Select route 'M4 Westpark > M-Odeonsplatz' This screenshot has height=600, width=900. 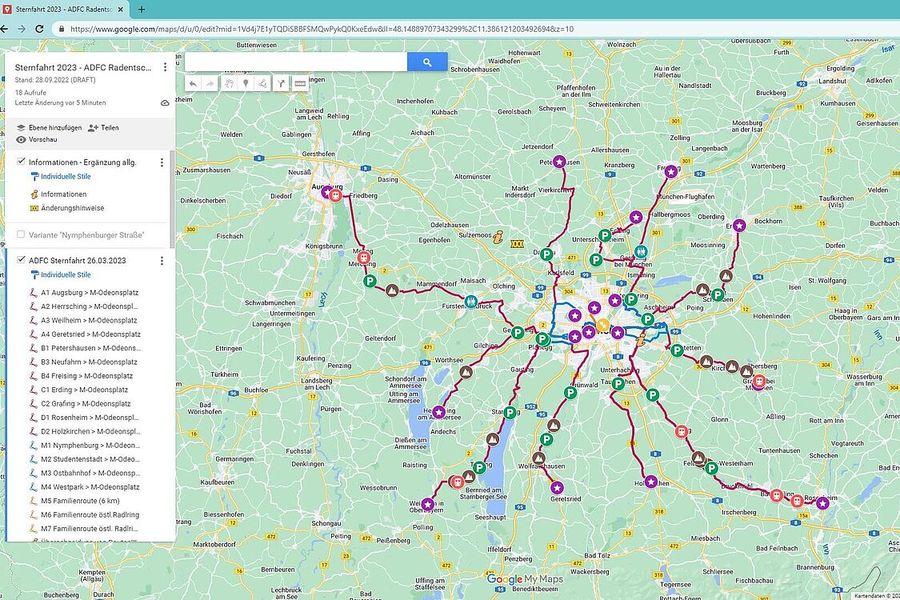(x=85, y=487)
